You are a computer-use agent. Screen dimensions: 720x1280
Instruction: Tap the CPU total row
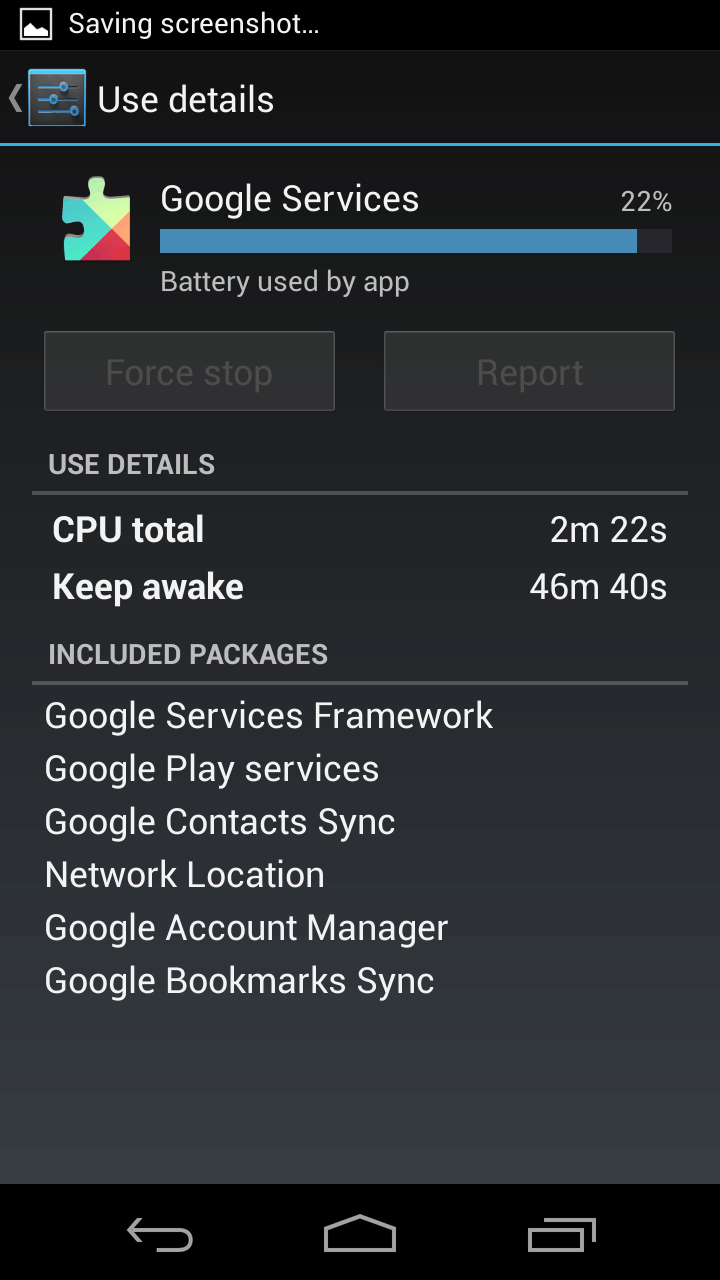[360, 530]
